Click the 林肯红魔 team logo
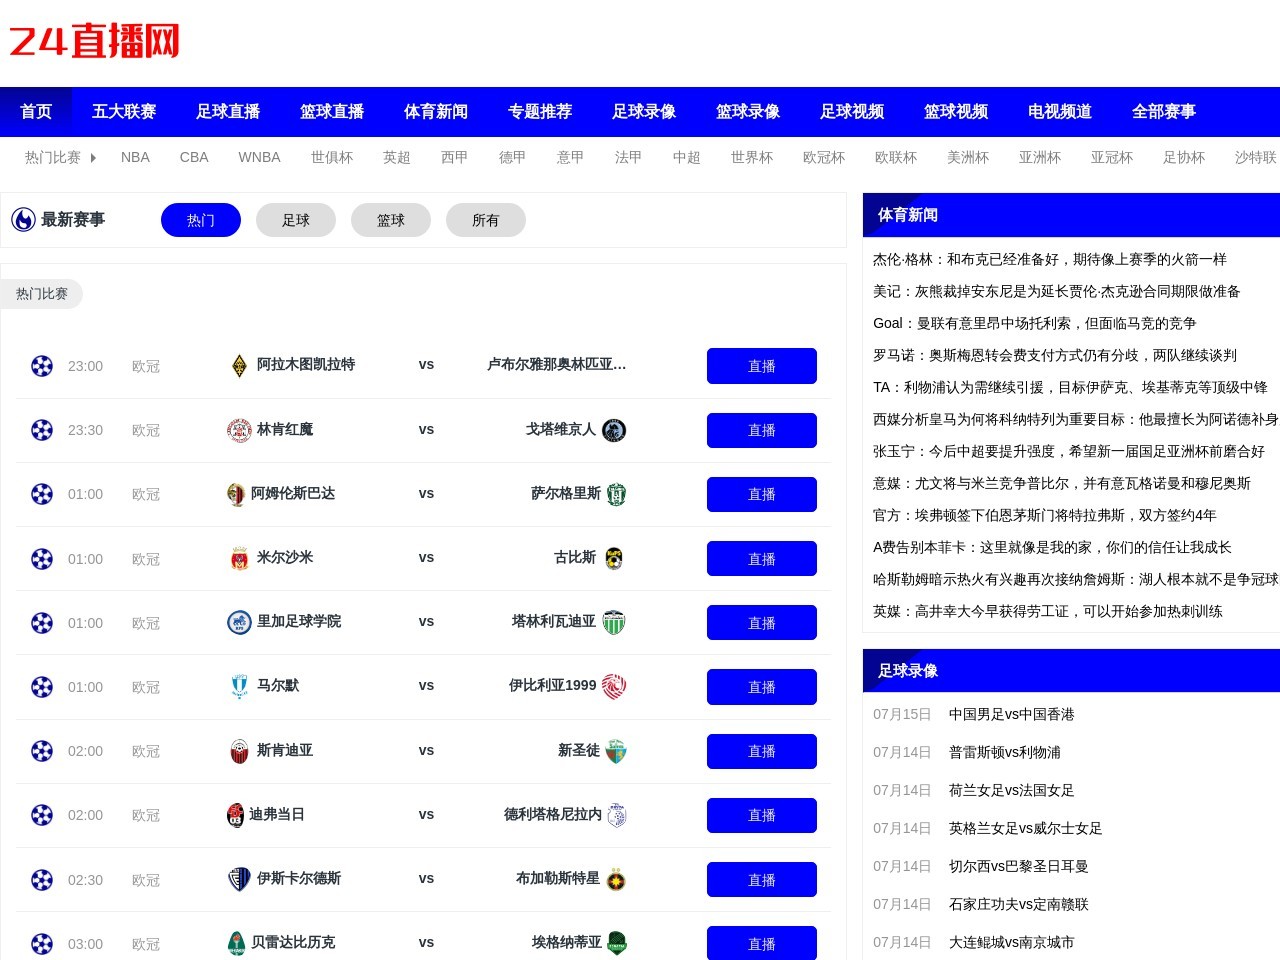This screenshot has width=1280, height=960. 238,430
